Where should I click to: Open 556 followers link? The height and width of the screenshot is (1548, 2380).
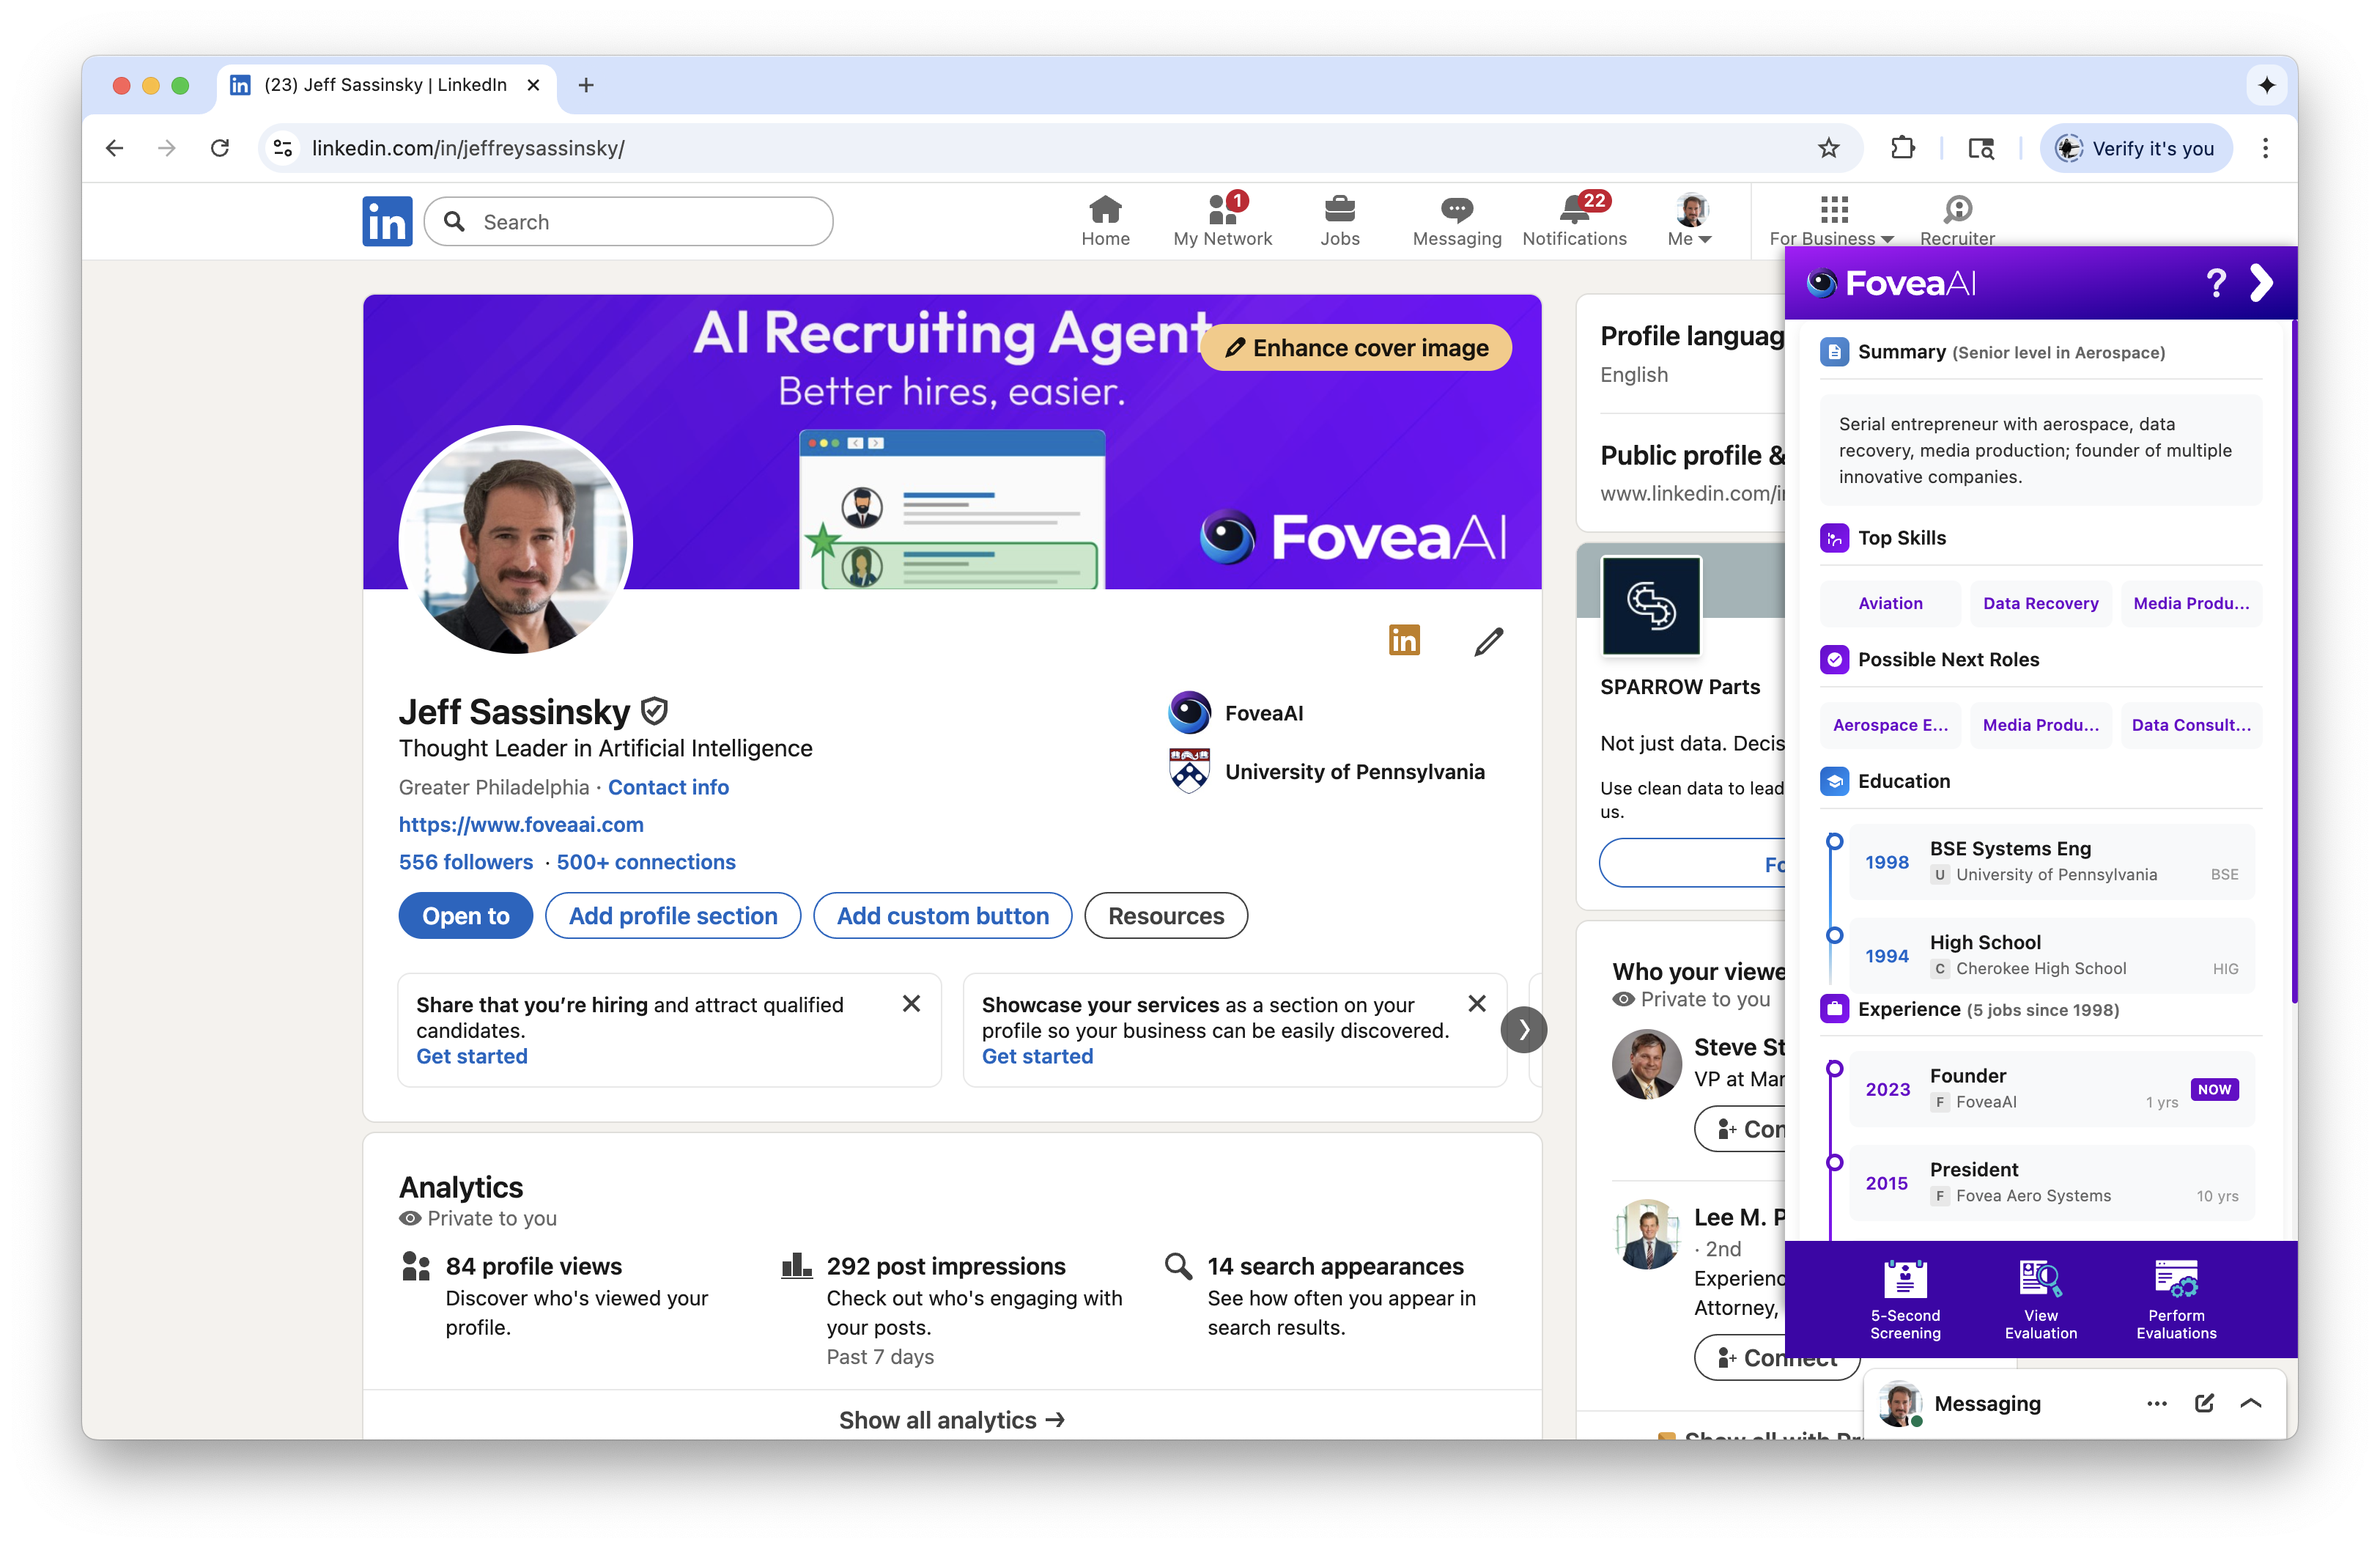pyautogui.click(x=465, y=862)
